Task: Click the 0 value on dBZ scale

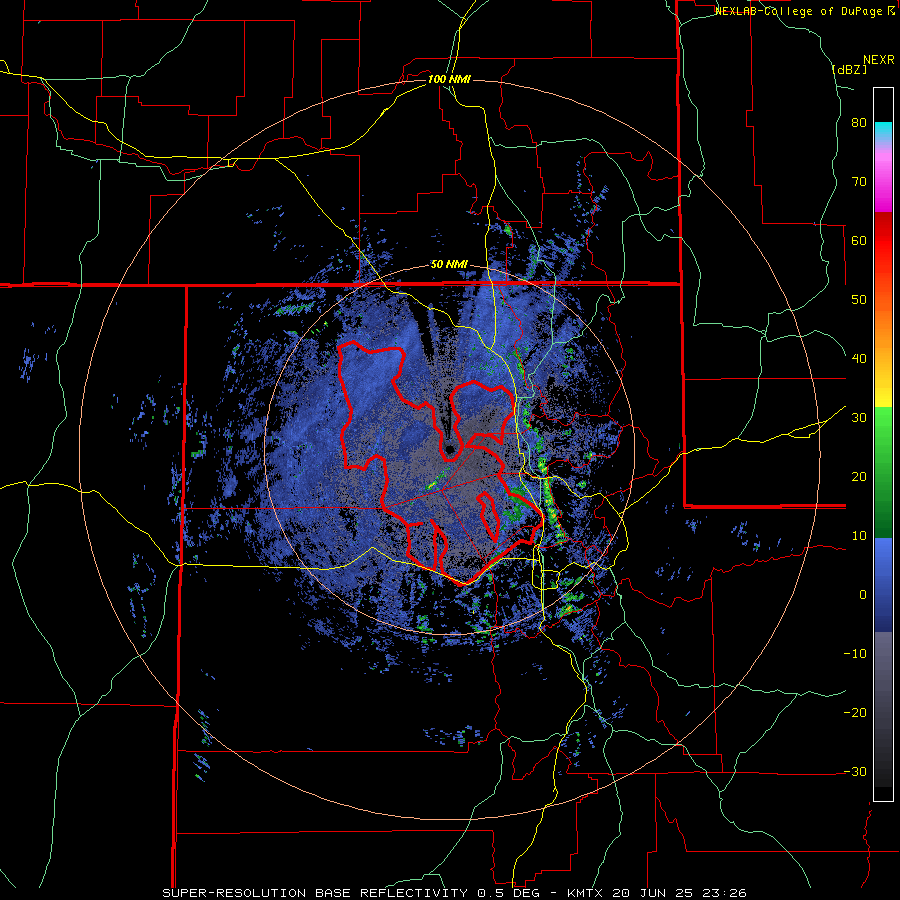Action: point(863,595)
